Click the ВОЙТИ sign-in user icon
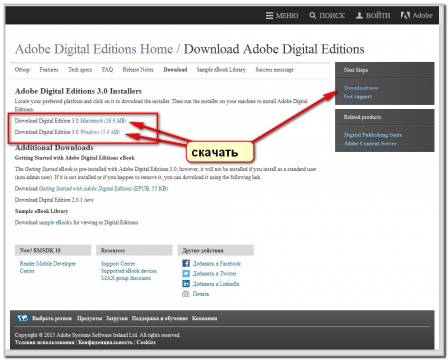448x360 pixels. pos(359,15)
